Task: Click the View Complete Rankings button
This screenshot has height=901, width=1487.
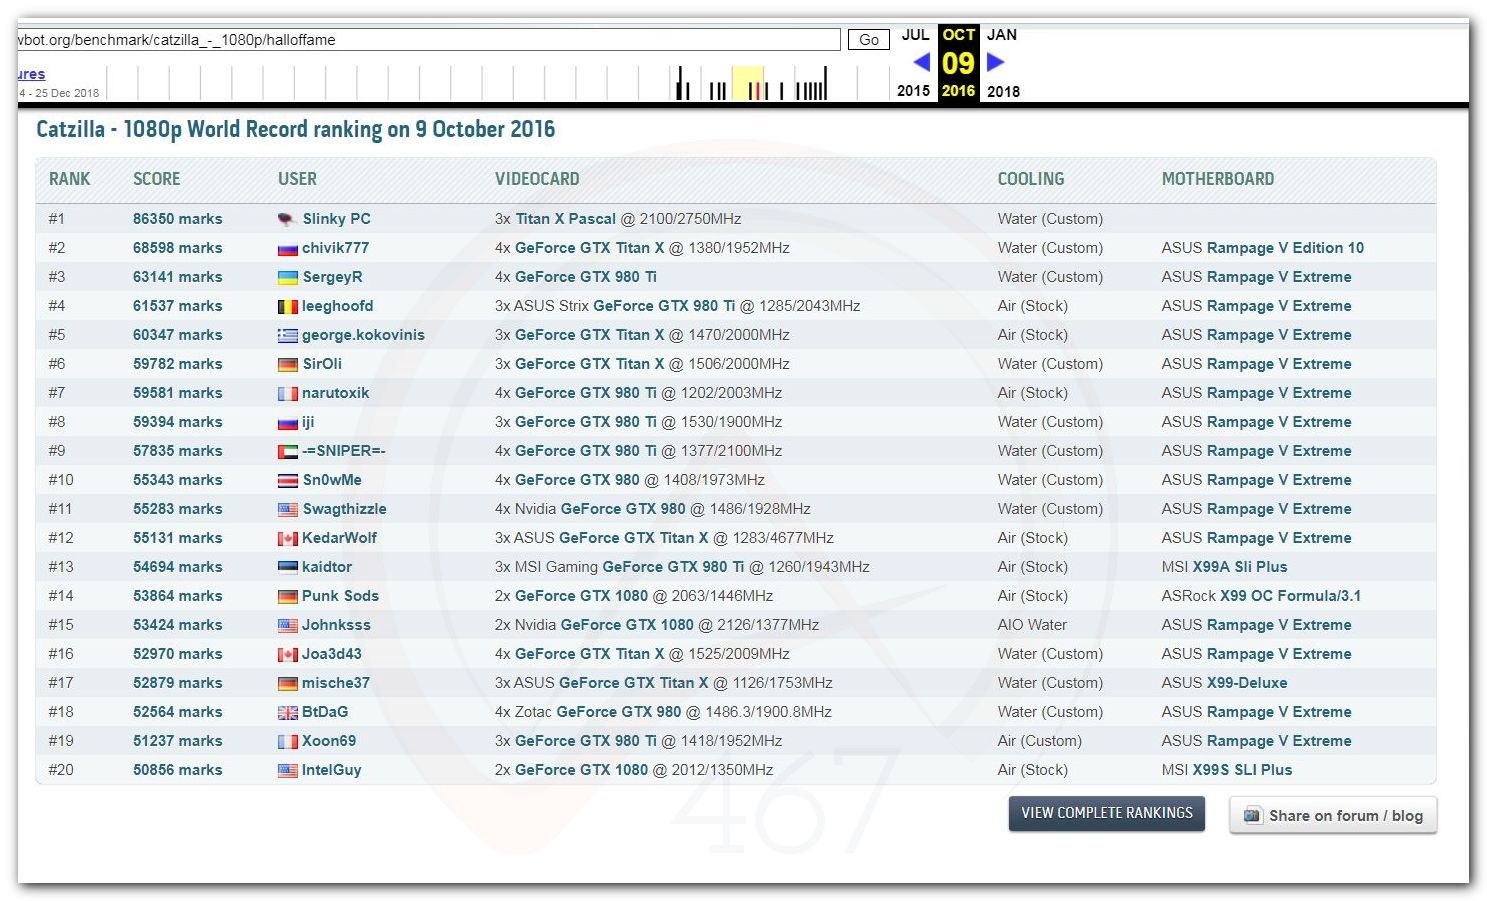Action: point(1106,813)
